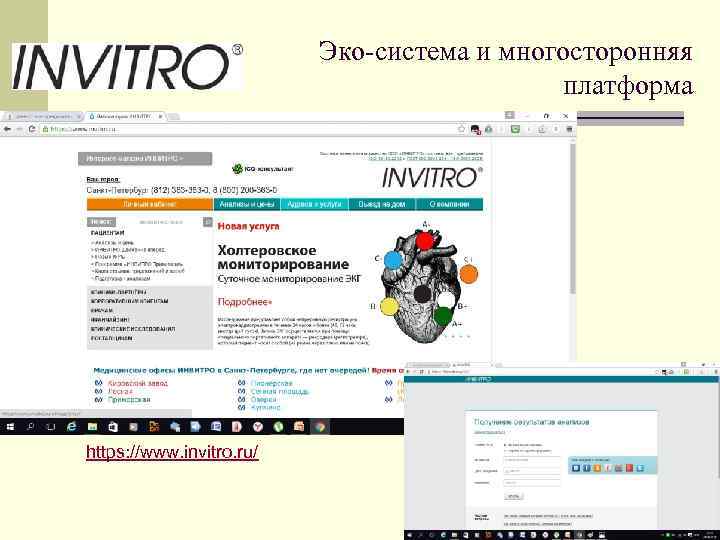
Task: Click the green extension icon in toolbar
Action: click(515, 129)
